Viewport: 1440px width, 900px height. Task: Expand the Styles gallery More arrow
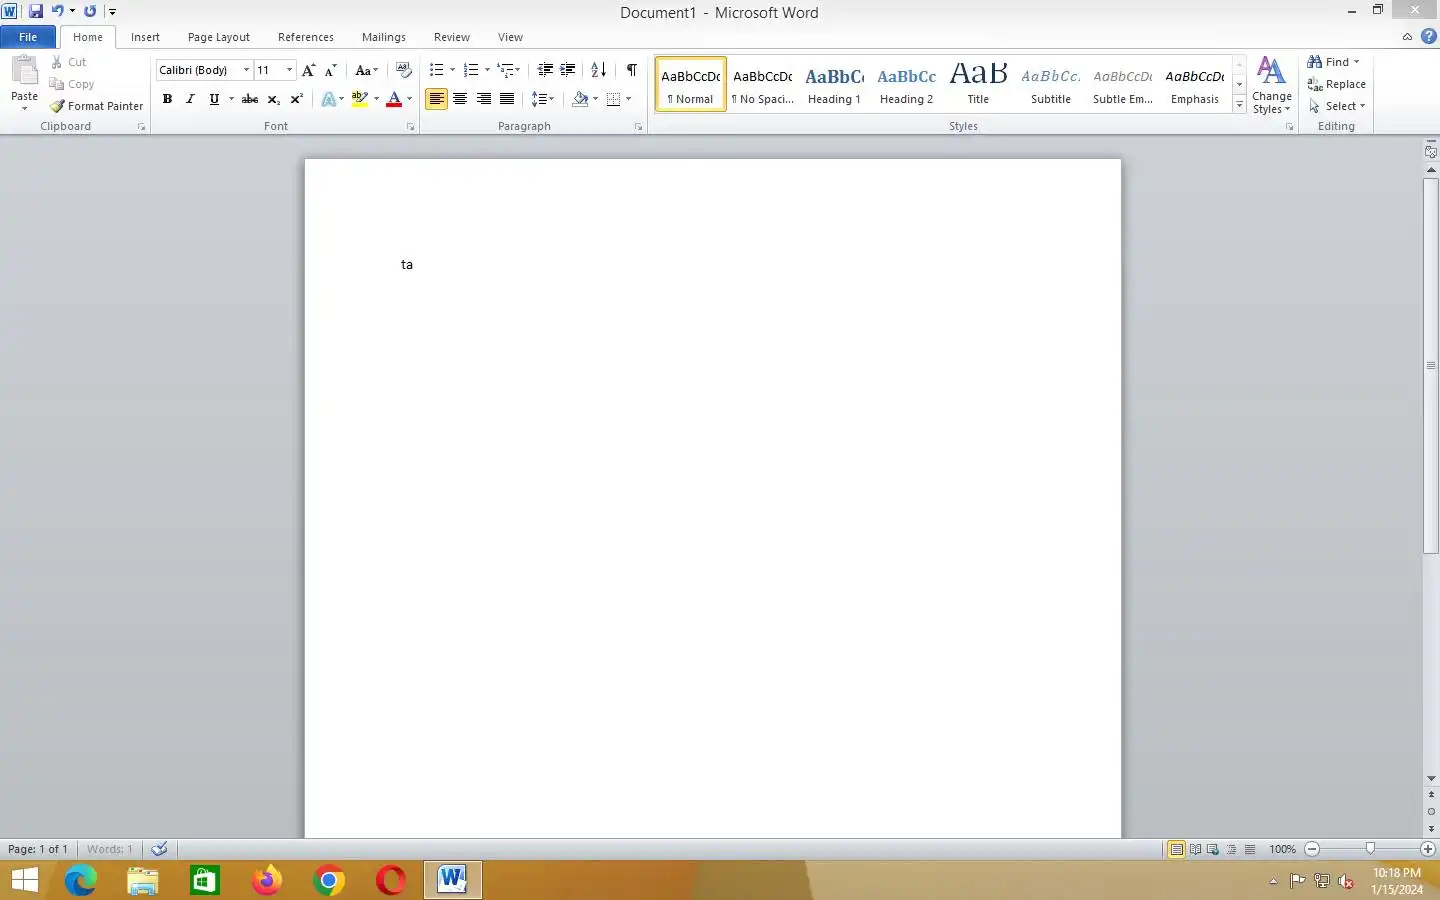[x=1240, y=104]
